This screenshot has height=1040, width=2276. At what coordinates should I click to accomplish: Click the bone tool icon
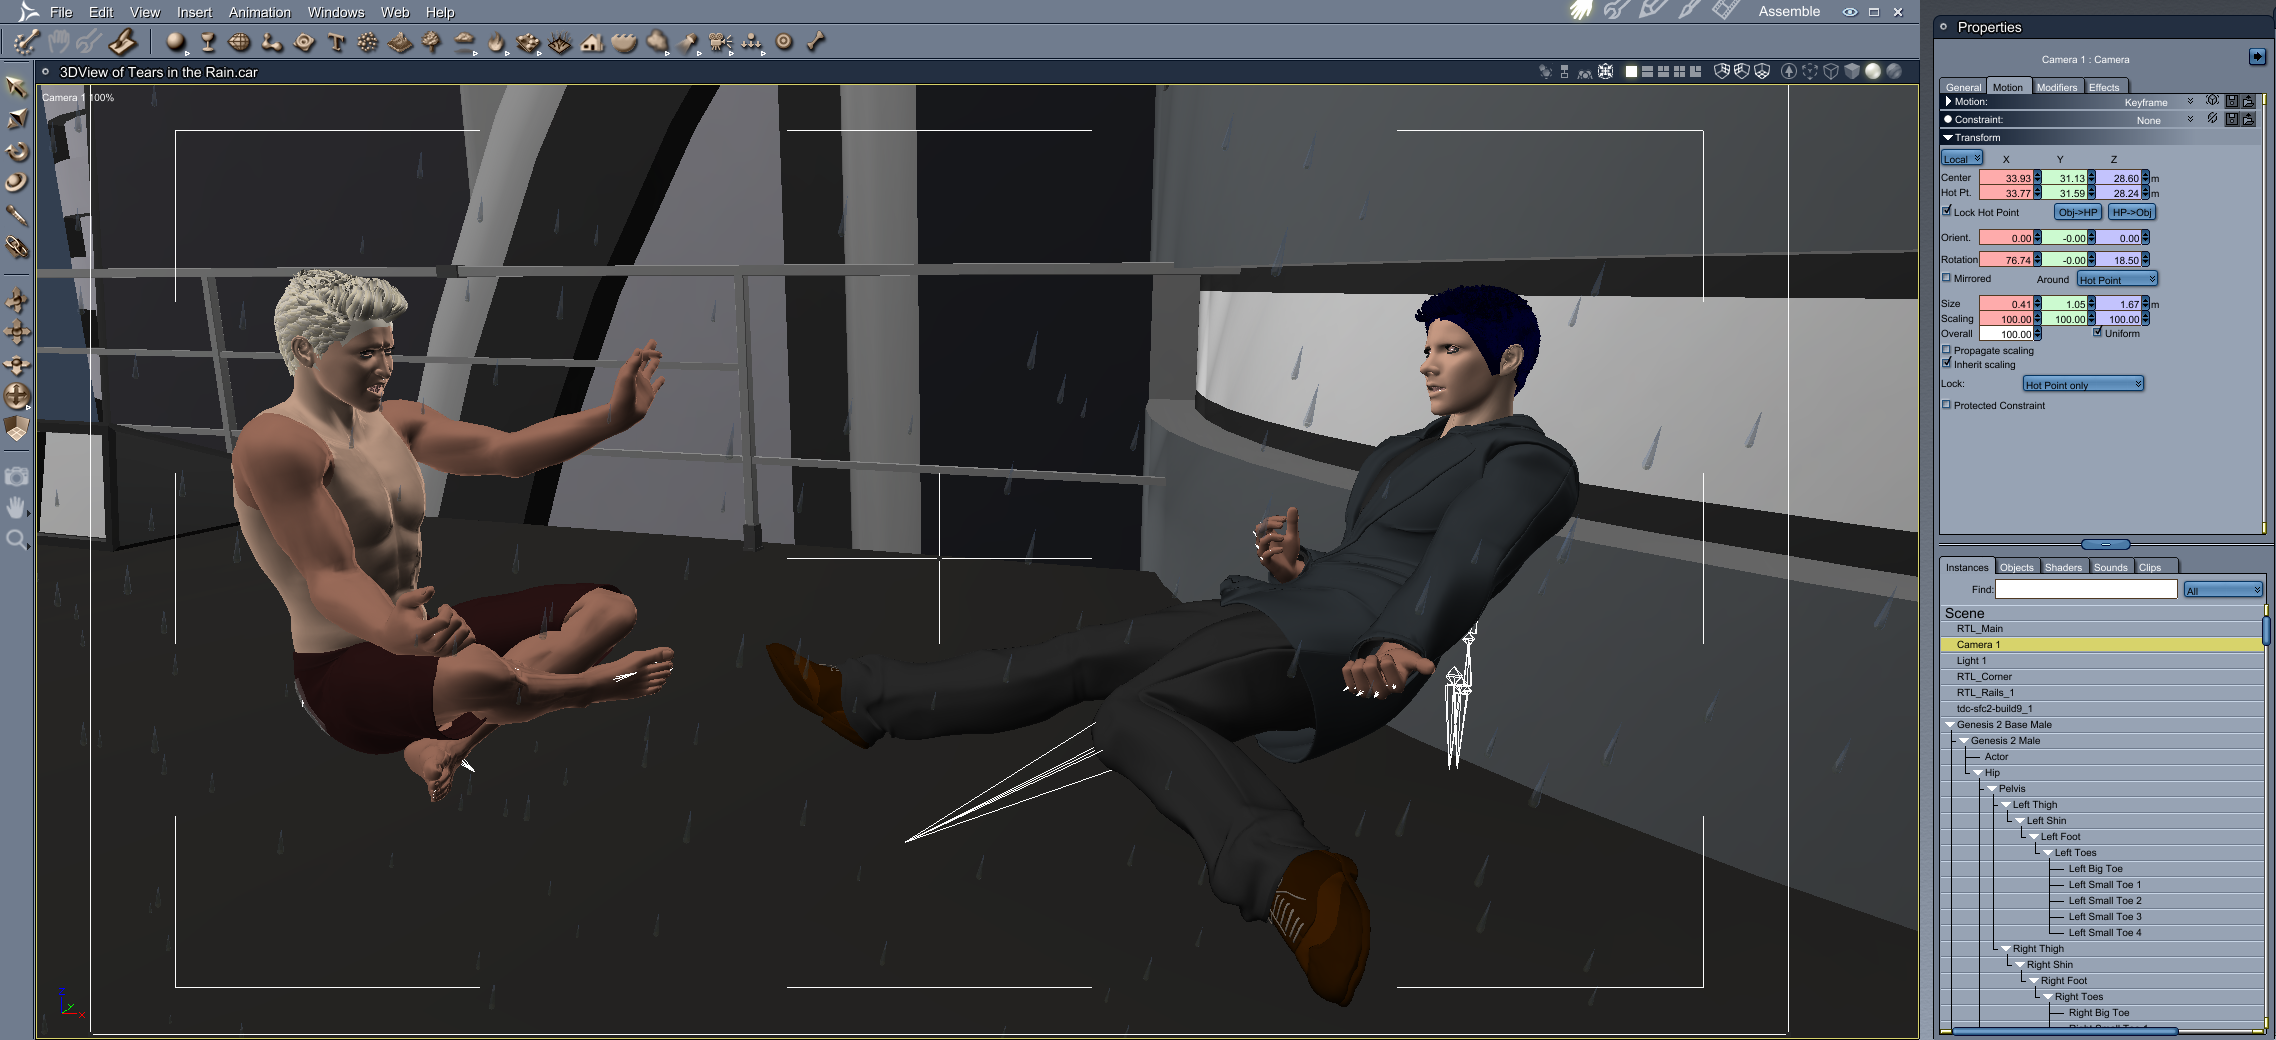coord(816,42)
